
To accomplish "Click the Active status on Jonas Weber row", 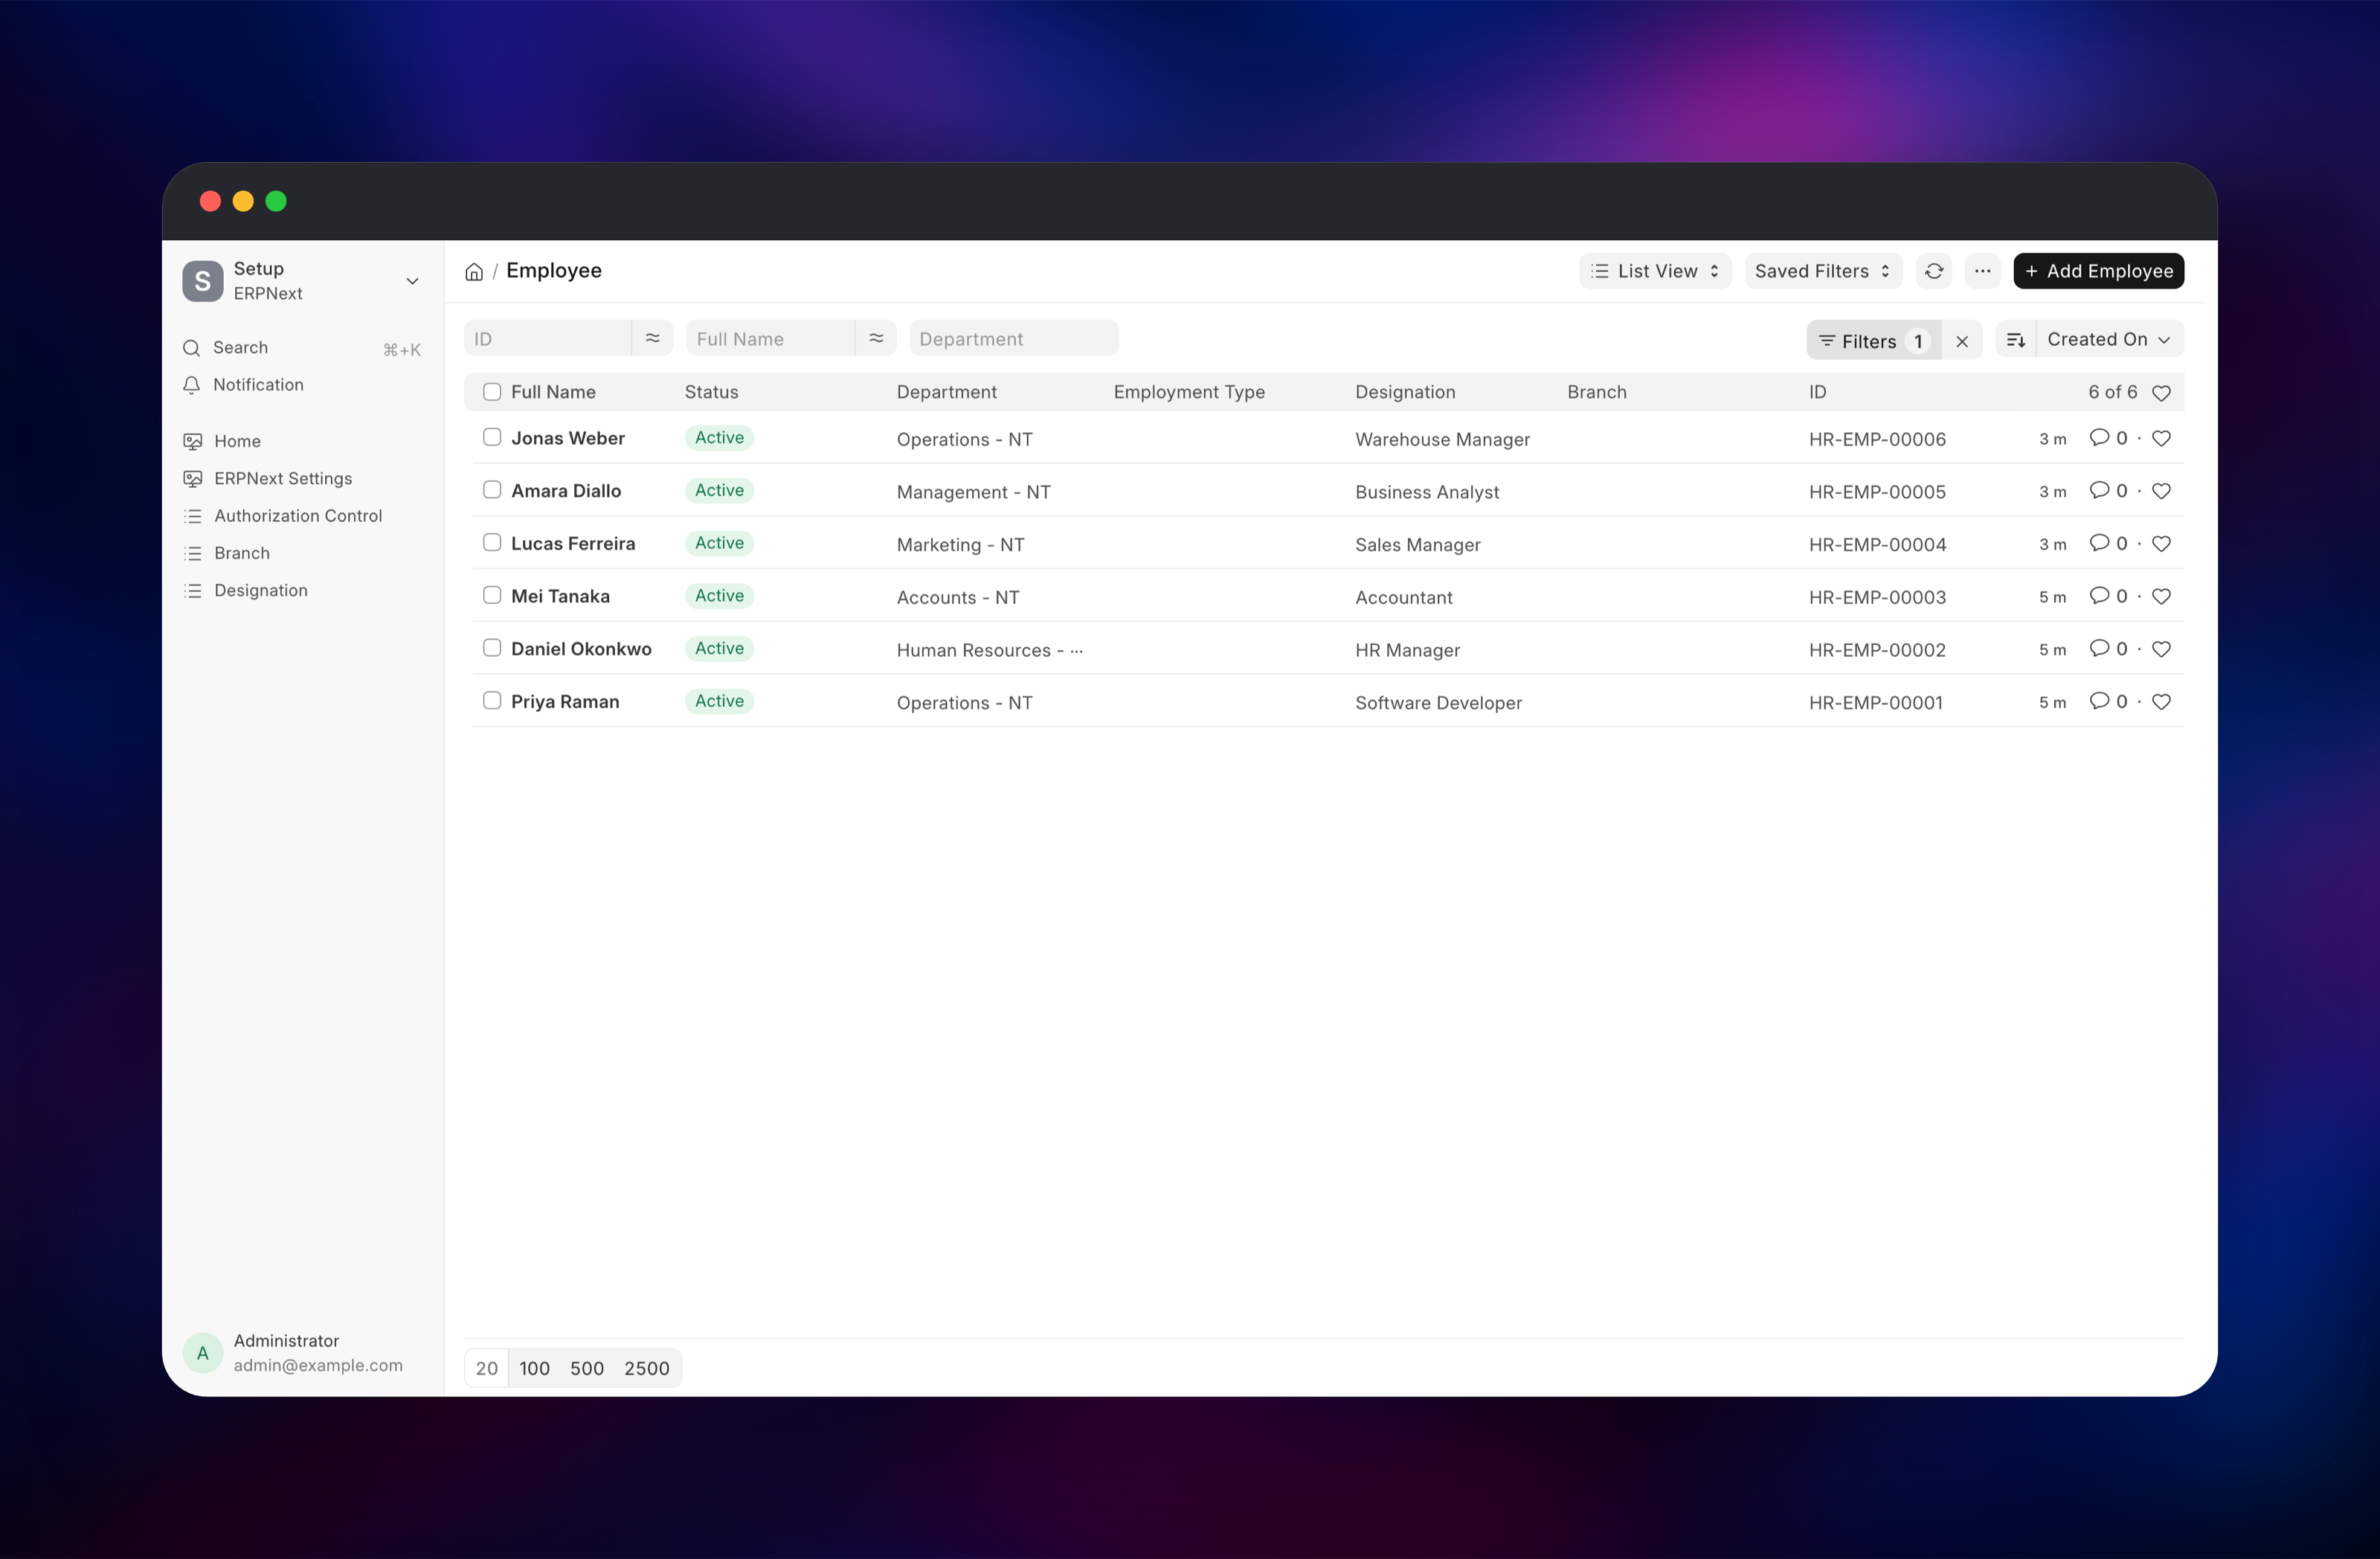I will [719, 438].
